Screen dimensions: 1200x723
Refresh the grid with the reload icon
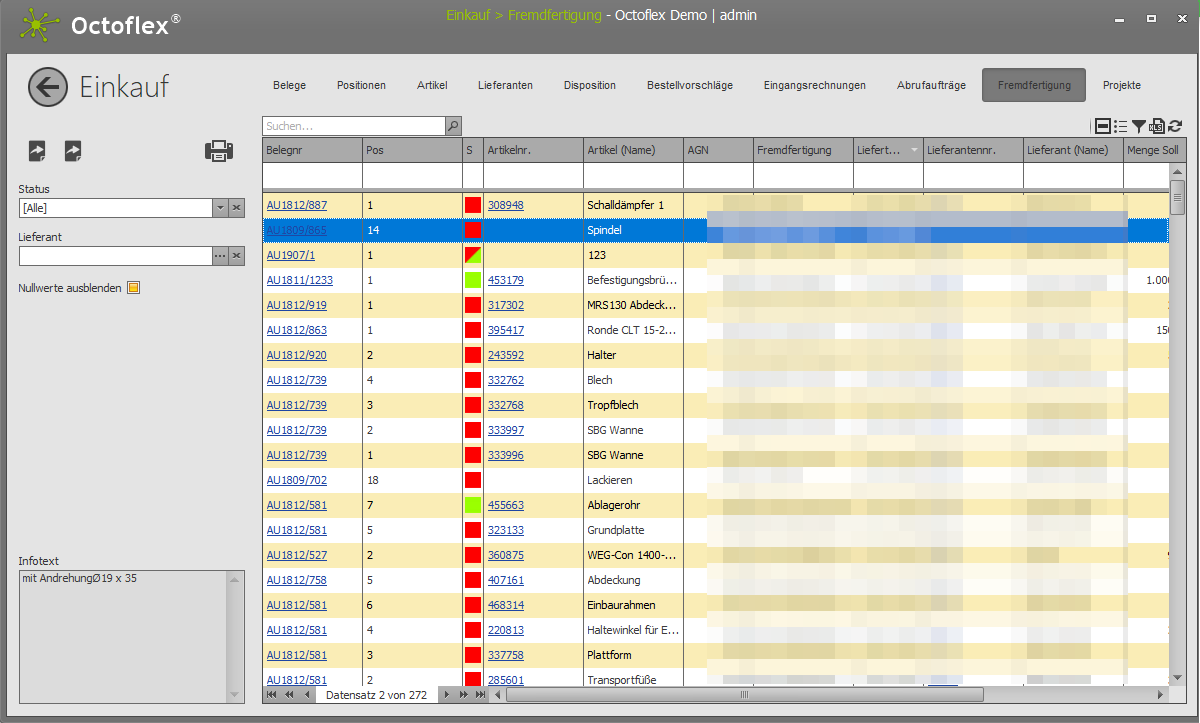click(1175, 126)
